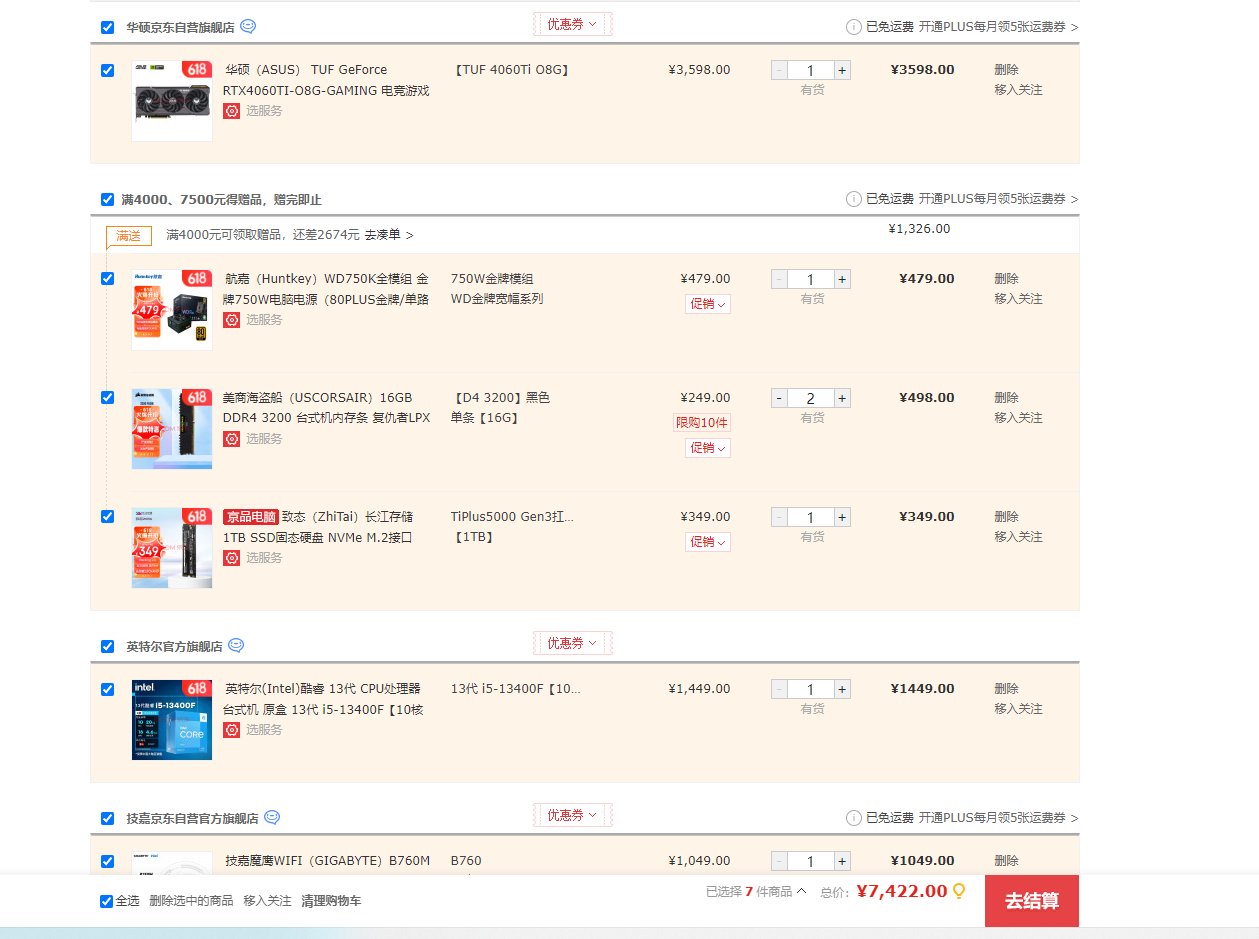
Task: Open 英特尔官方旗舰店 store name link
Action: click(174, 646)
